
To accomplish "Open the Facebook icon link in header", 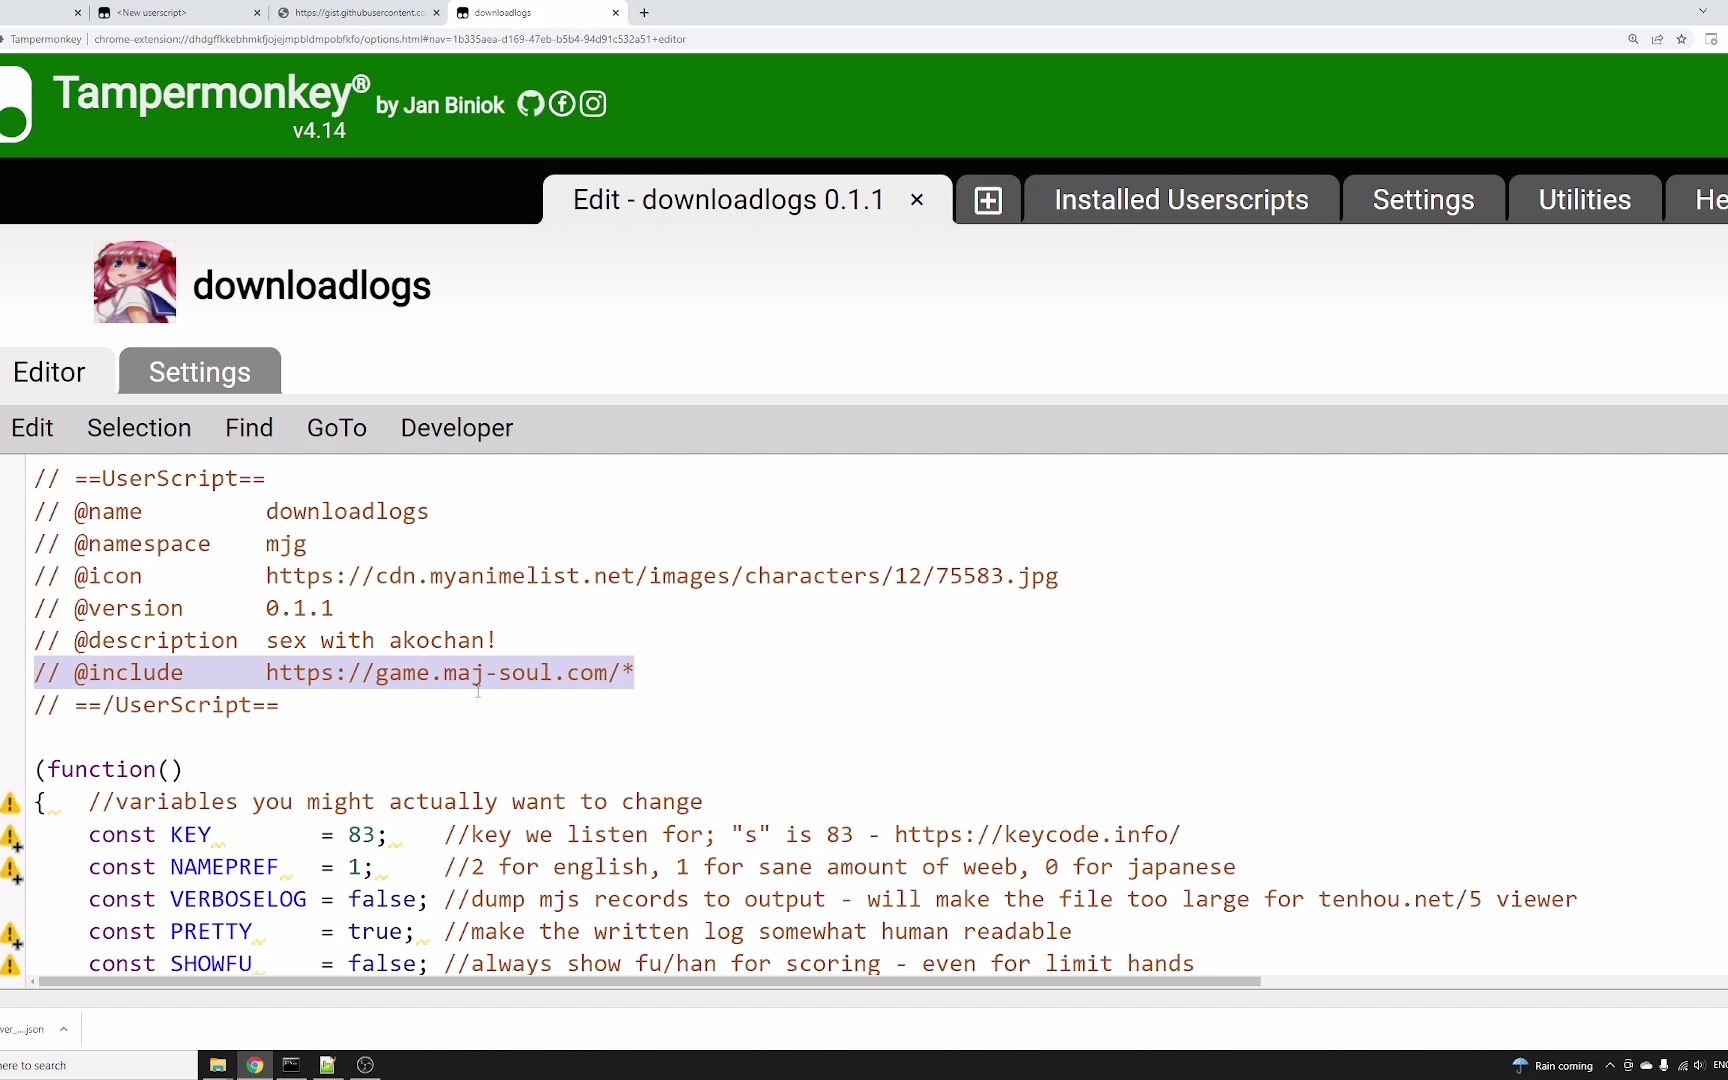I will click(x=562, y=104).
